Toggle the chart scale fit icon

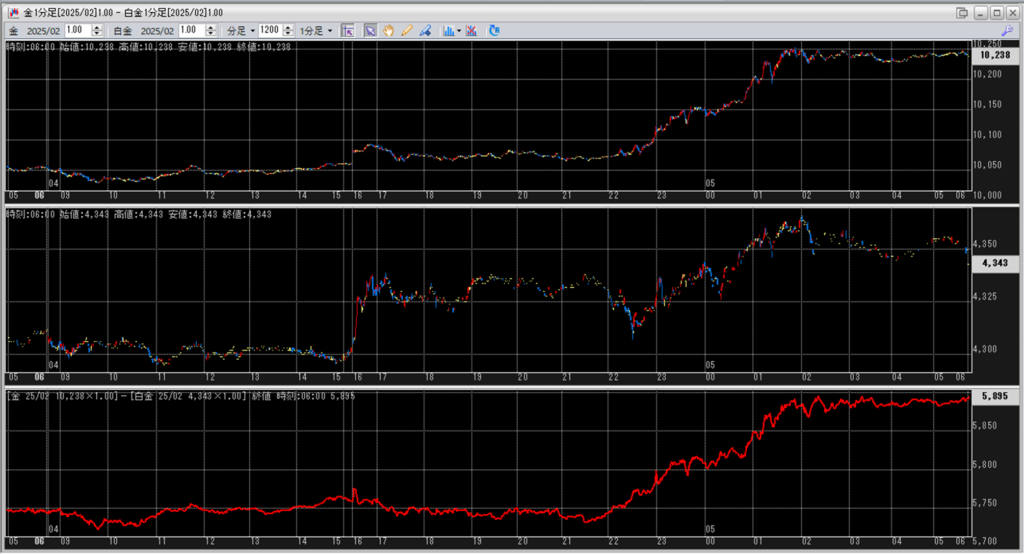[348, 31]
